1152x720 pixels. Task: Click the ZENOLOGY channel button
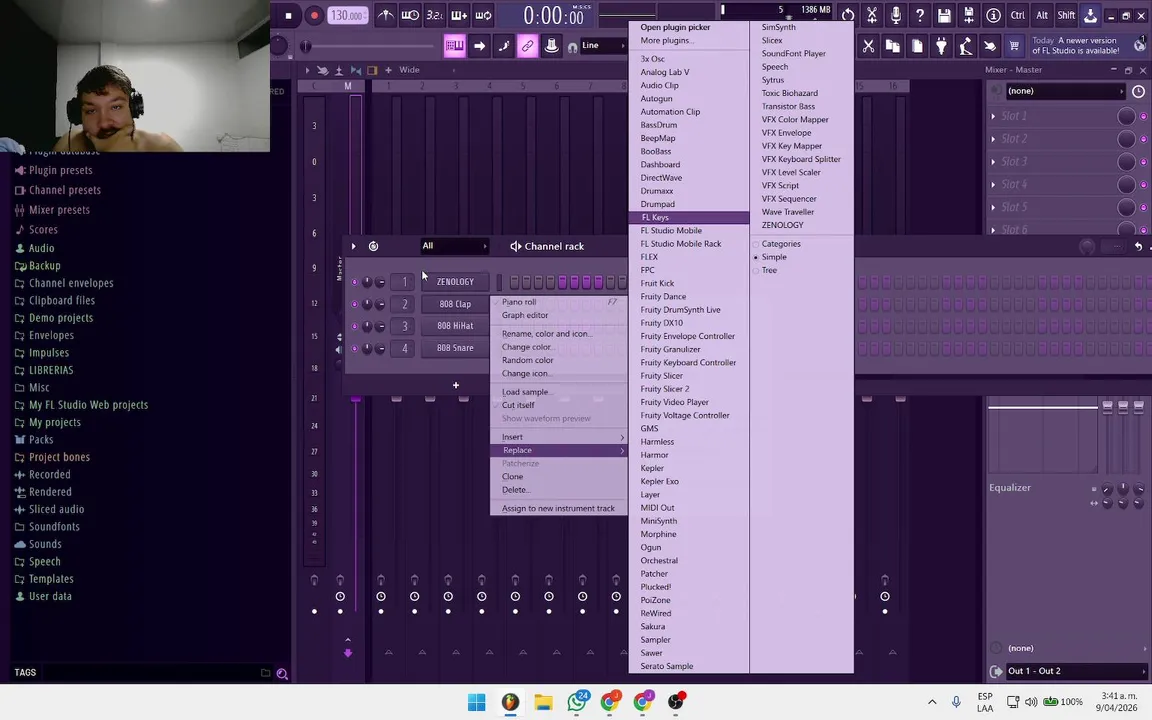455,282
